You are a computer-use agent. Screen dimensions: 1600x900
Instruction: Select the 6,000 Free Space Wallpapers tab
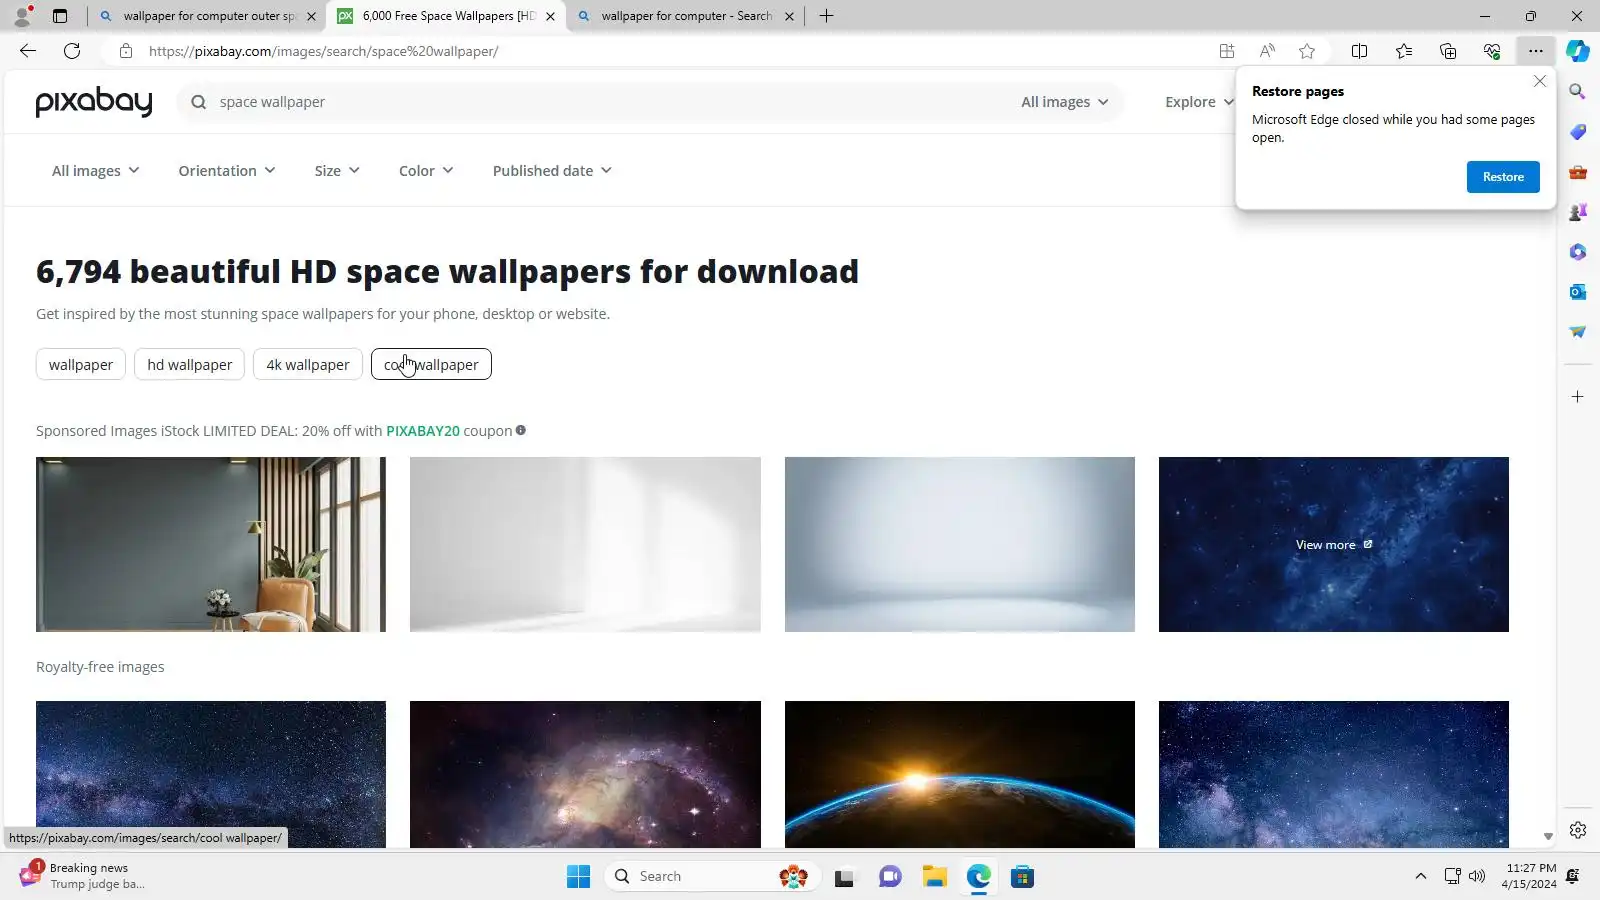446,16
